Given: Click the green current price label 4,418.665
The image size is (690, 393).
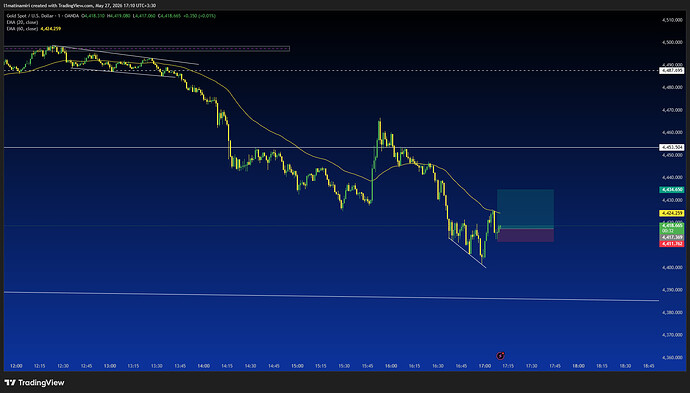Looking at the screenshot, I should 672,225.
